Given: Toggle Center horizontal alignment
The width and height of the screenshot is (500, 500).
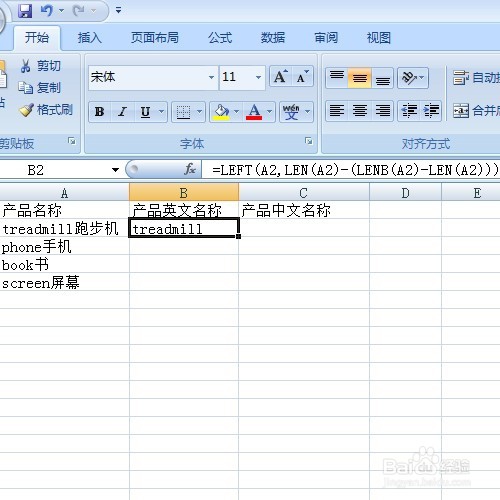Looking at the screenshot, I should coord(359,111).
